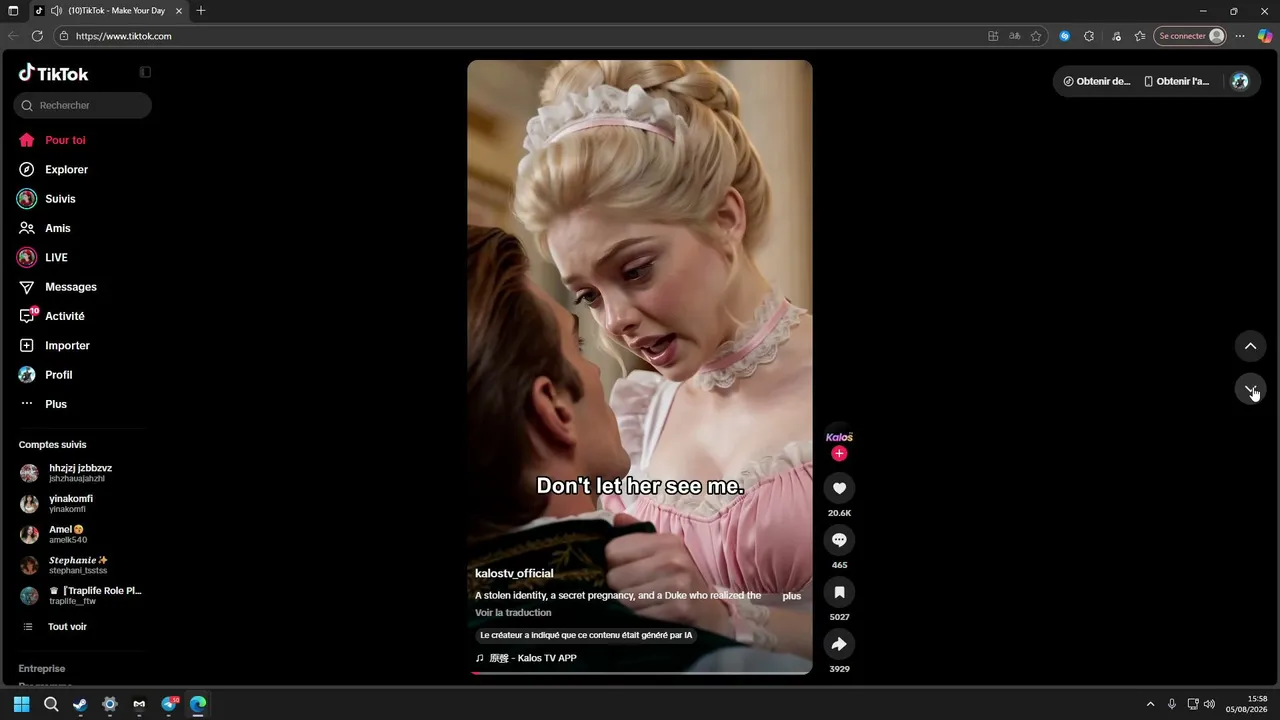Click the browser back arrow

(13, 36)
